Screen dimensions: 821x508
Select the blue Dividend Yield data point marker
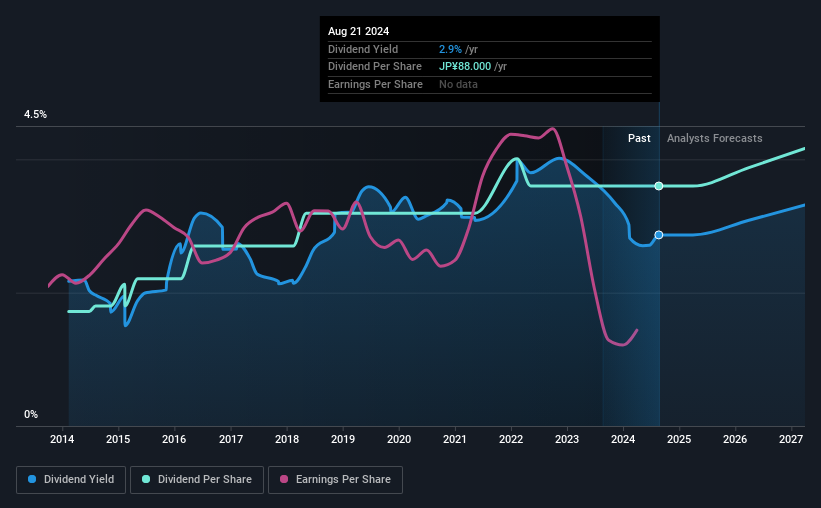[x=659, y=235]
